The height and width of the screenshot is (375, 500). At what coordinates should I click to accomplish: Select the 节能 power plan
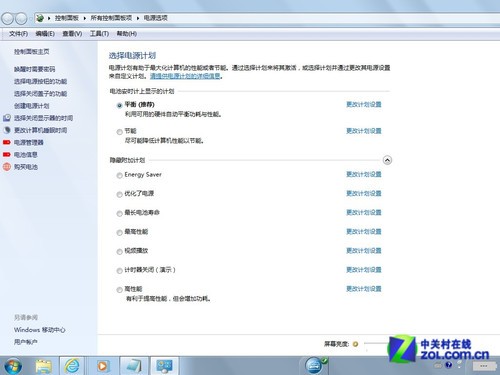[x=119, y=132]
